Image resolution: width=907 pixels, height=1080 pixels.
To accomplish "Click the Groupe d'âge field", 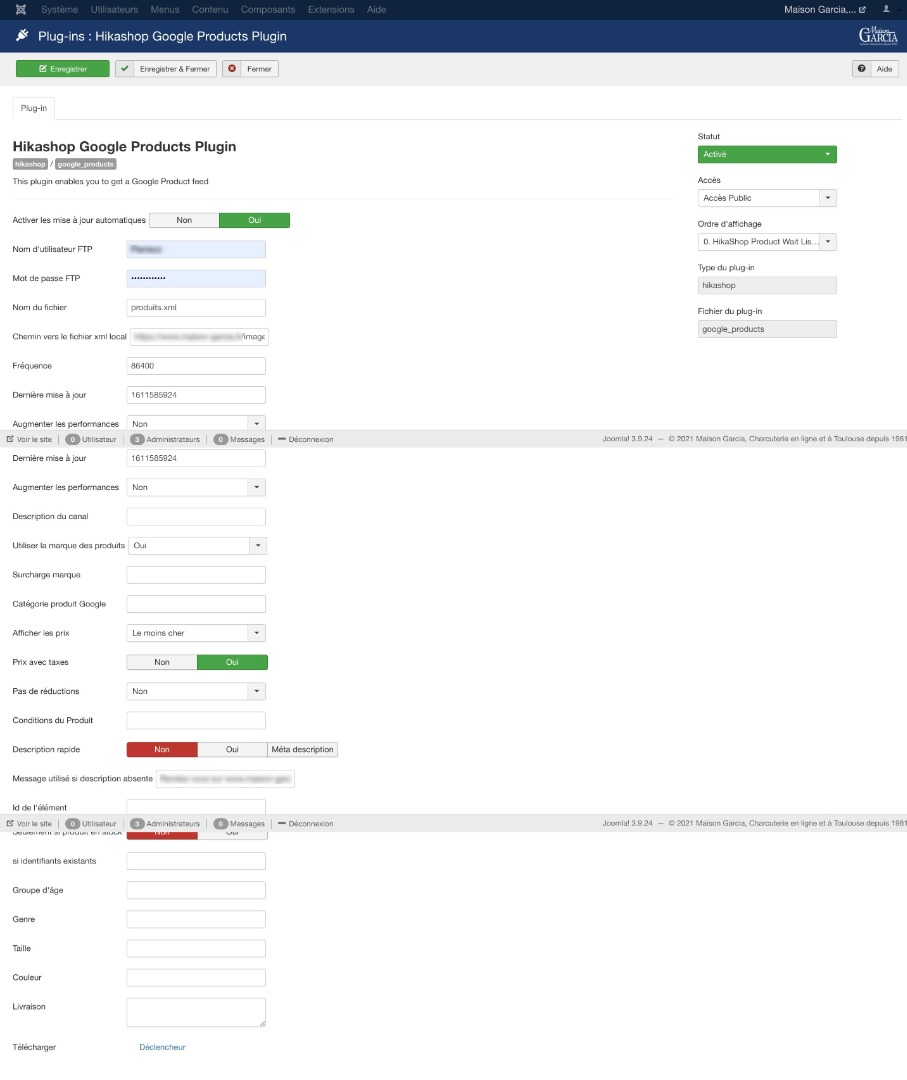I will tap(196, 890).
